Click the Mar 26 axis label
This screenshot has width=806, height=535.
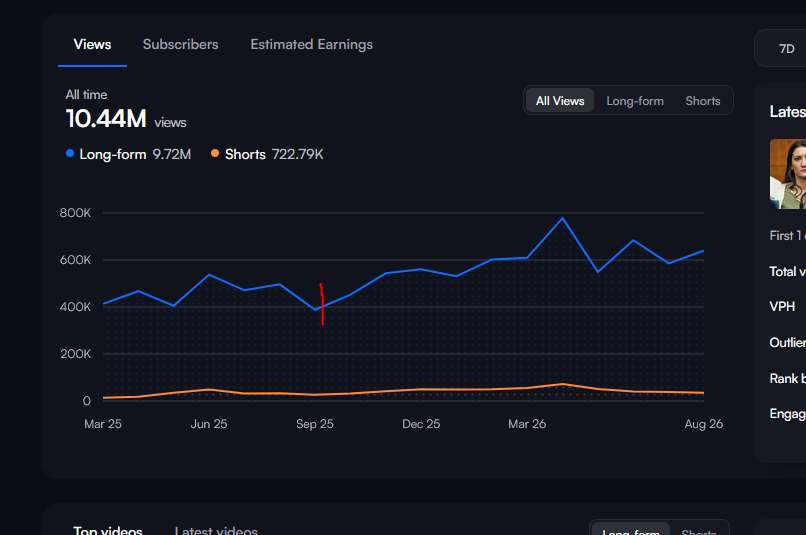point(527,424)
